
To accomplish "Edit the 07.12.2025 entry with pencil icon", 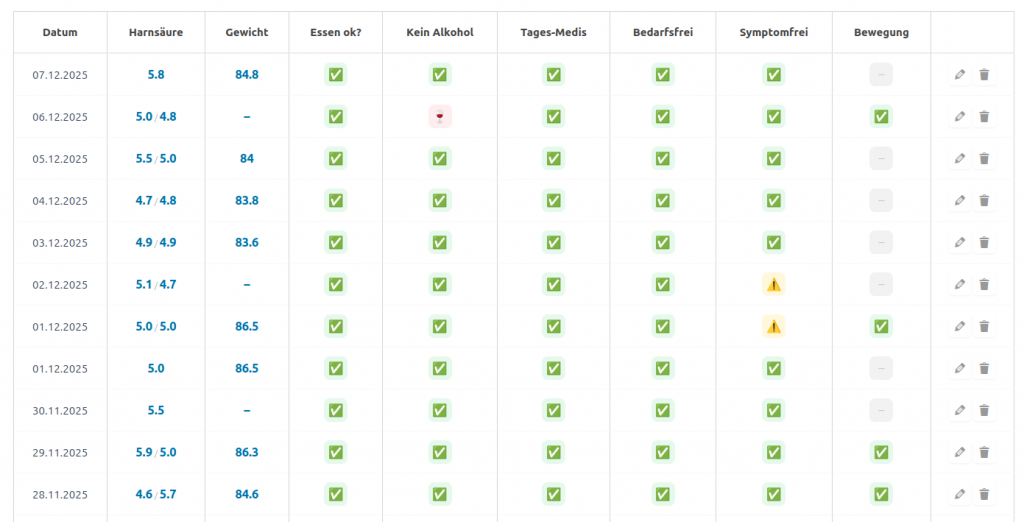I will tap(960, 75).
